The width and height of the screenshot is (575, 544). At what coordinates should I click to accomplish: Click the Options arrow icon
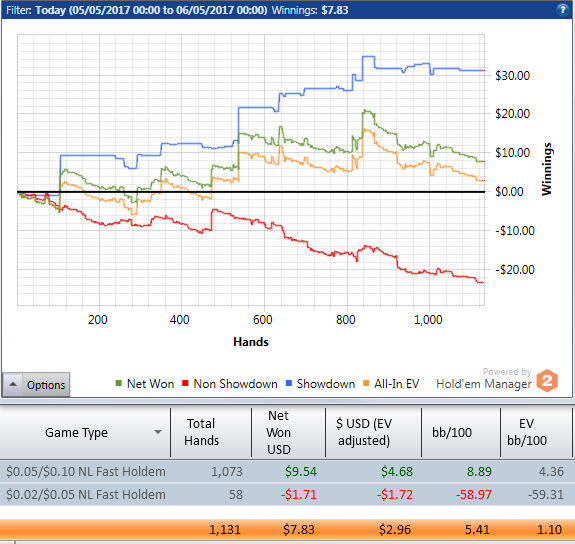point(13,384)
